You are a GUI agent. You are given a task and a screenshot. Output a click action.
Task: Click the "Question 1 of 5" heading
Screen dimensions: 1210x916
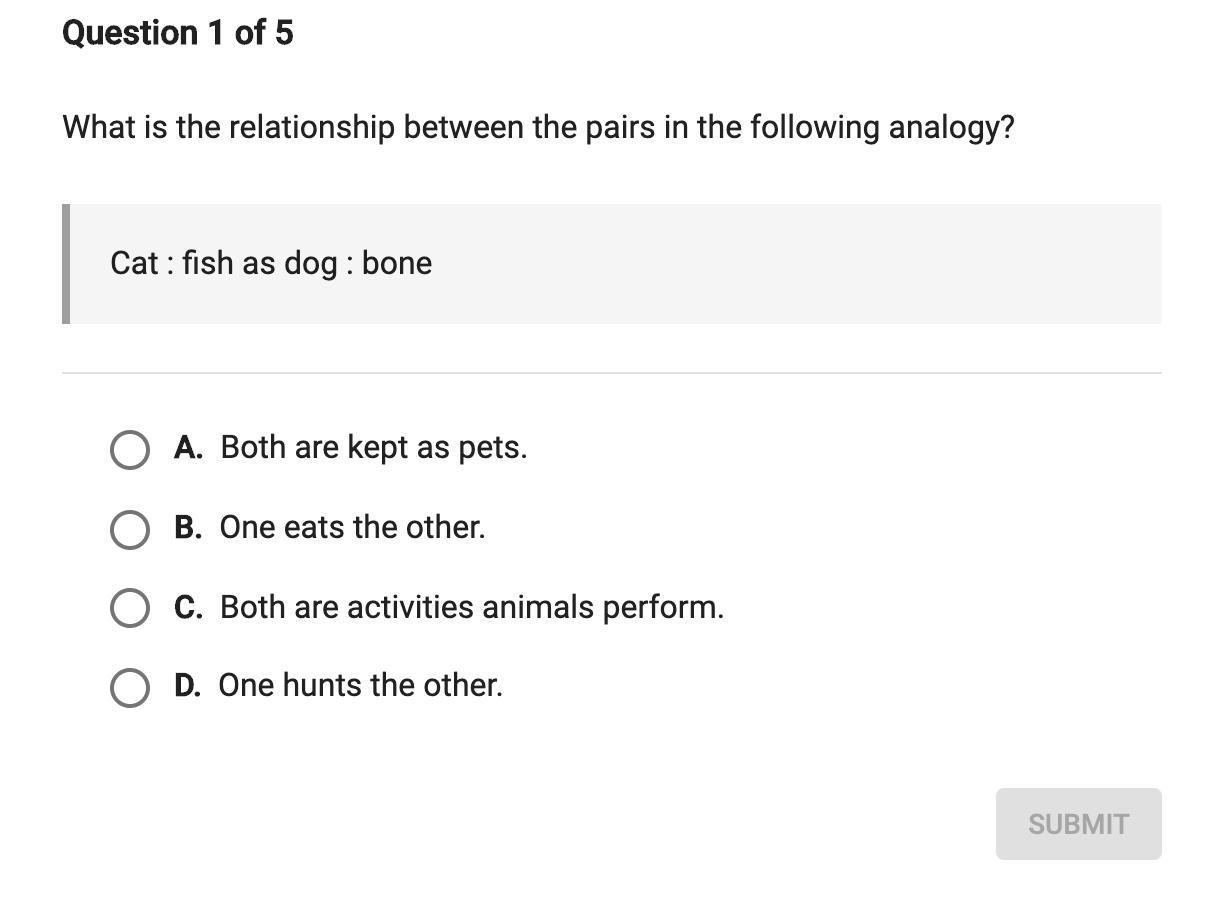coord(178,33)
